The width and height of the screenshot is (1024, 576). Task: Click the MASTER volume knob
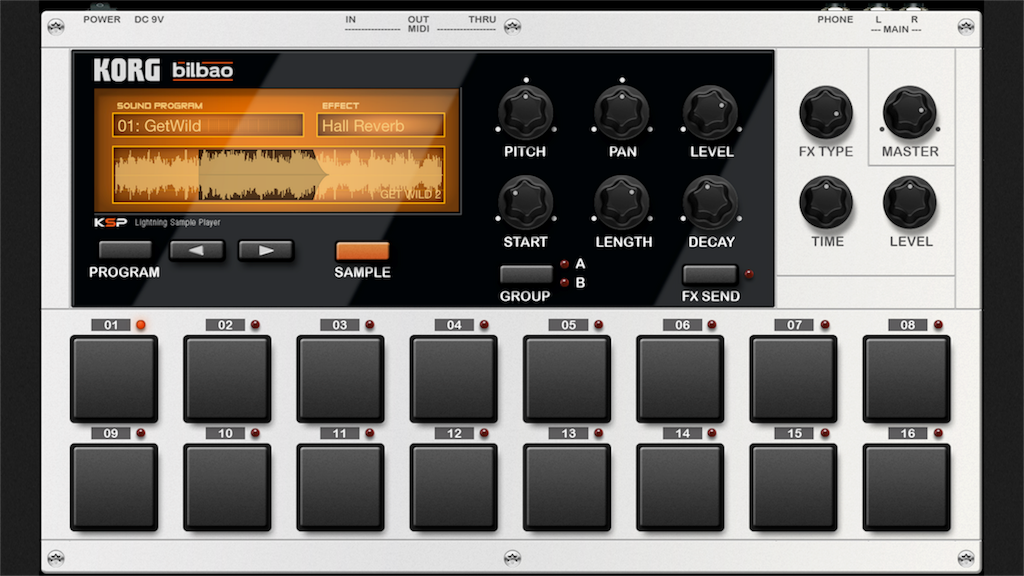tap(910, 112)
